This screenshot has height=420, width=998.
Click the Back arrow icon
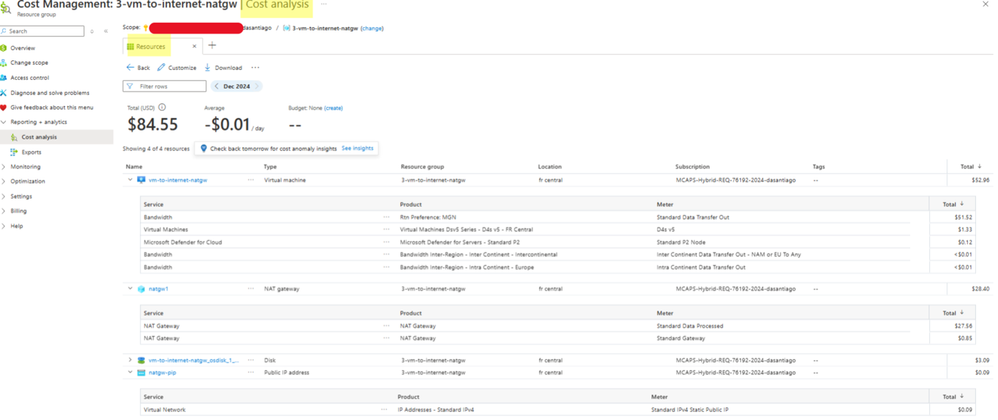pos(130,67)
